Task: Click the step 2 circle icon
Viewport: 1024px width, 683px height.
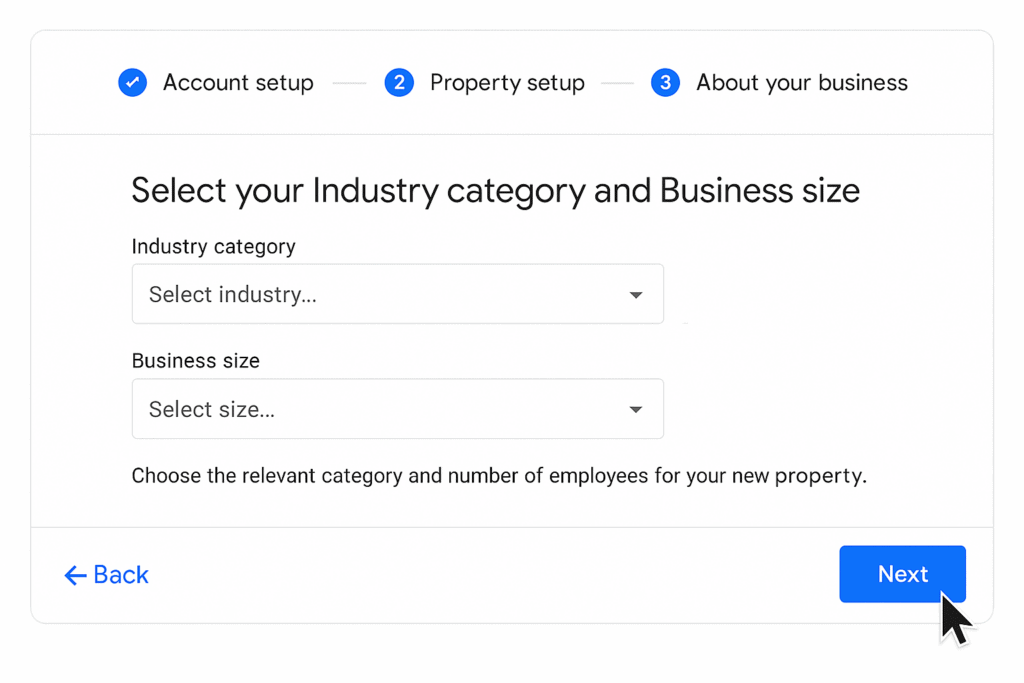Action: tap(399, 82)
